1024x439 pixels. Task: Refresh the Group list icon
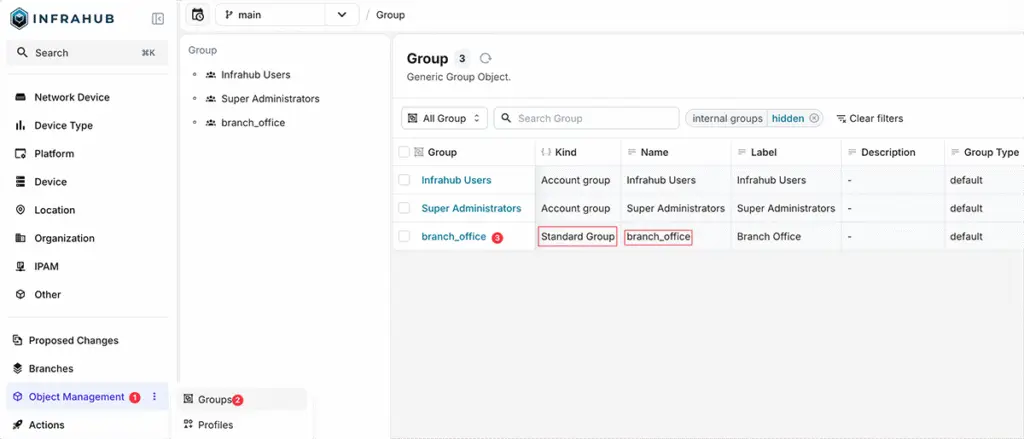coord(485,58)
